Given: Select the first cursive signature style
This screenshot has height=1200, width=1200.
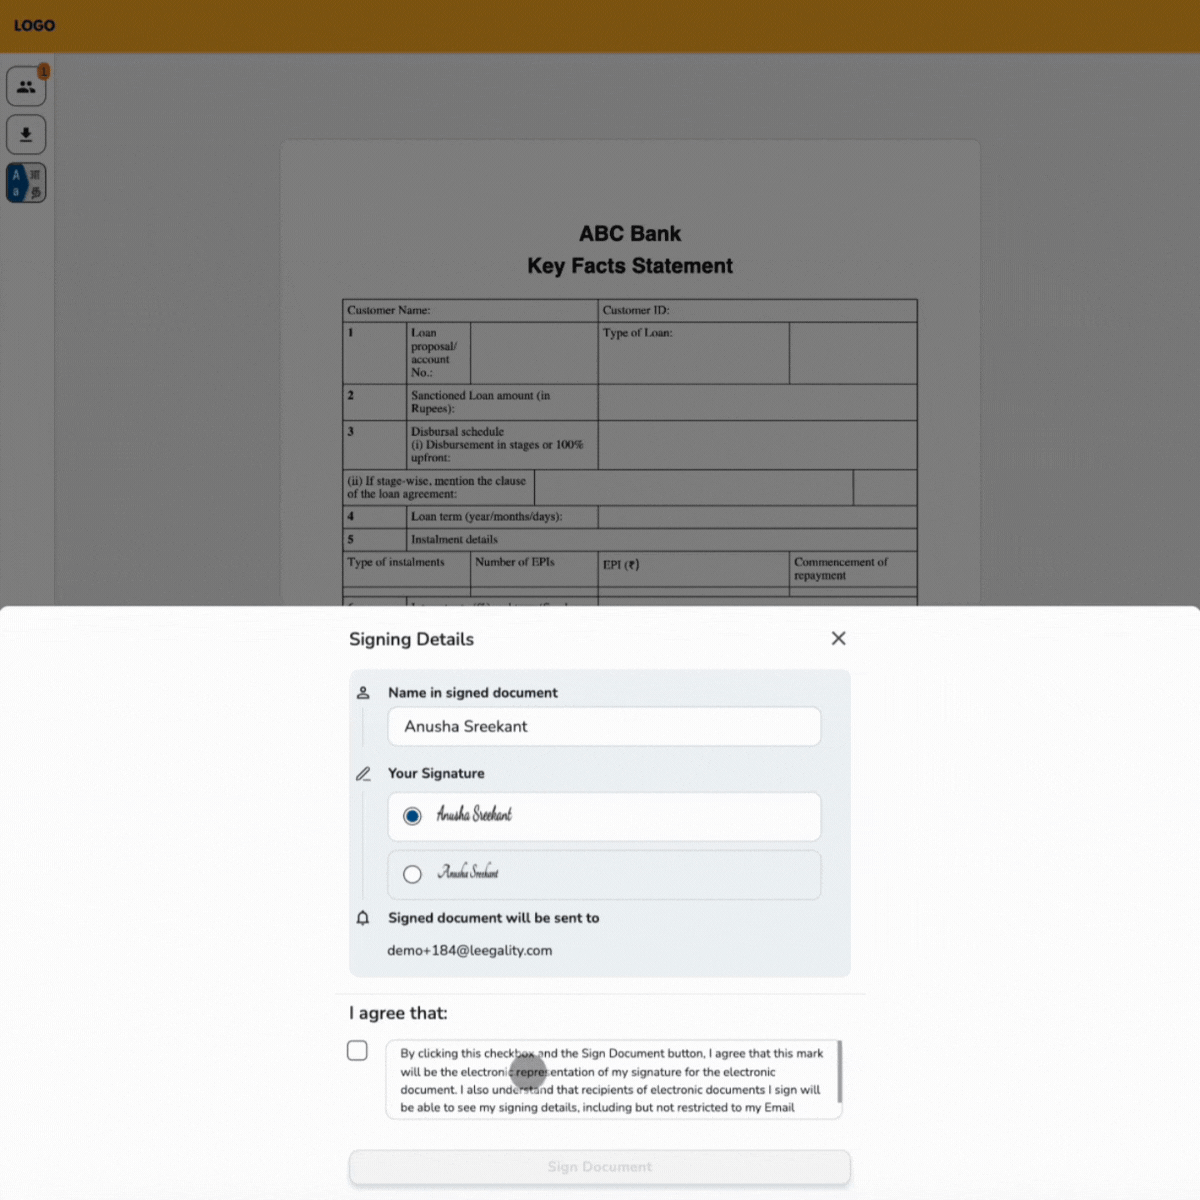Looking at the screenshot, I should [x=412, y=816].
